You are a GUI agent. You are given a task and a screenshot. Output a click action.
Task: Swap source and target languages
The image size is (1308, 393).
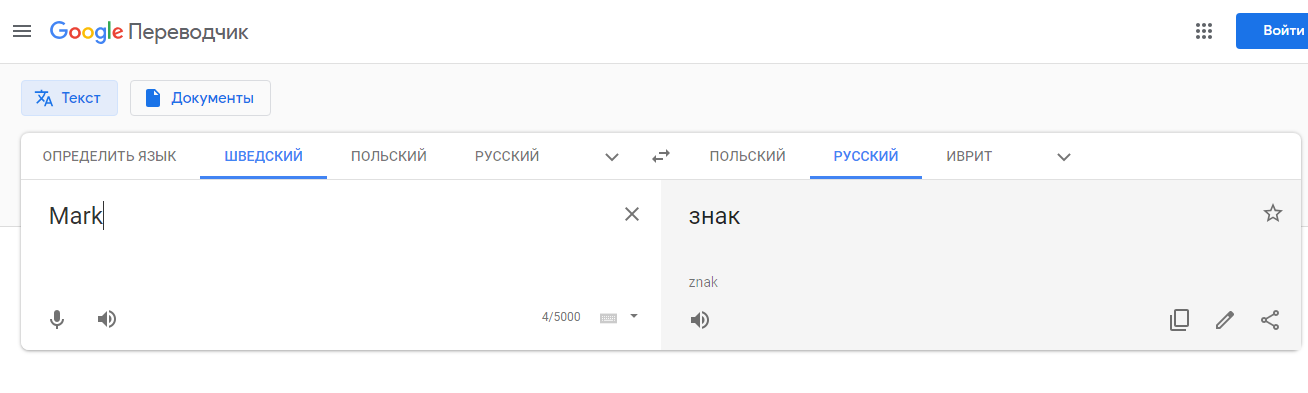point(661,156)
